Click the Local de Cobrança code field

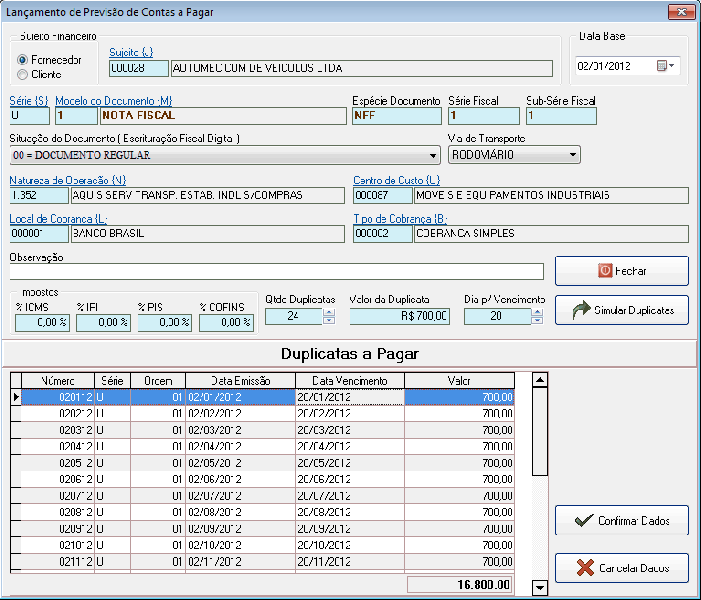39,234
